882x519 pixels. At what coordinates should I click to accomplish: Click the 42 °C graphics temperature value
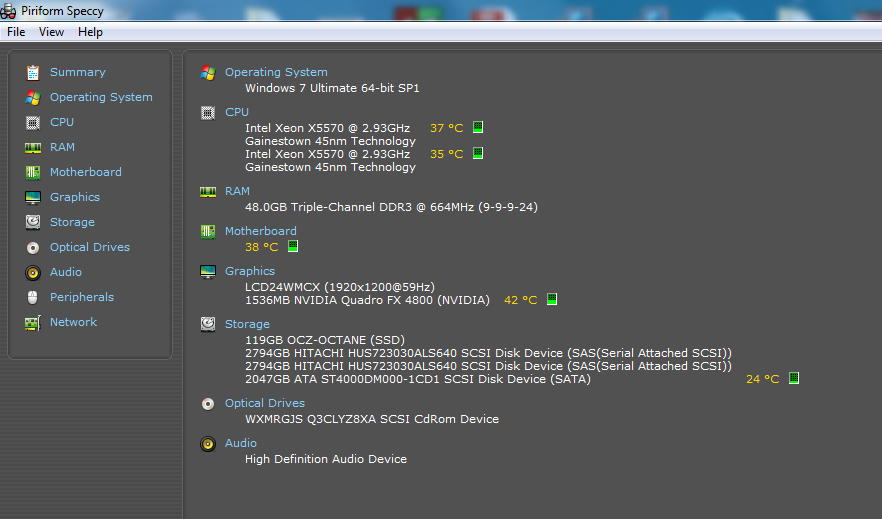(520, 300)
